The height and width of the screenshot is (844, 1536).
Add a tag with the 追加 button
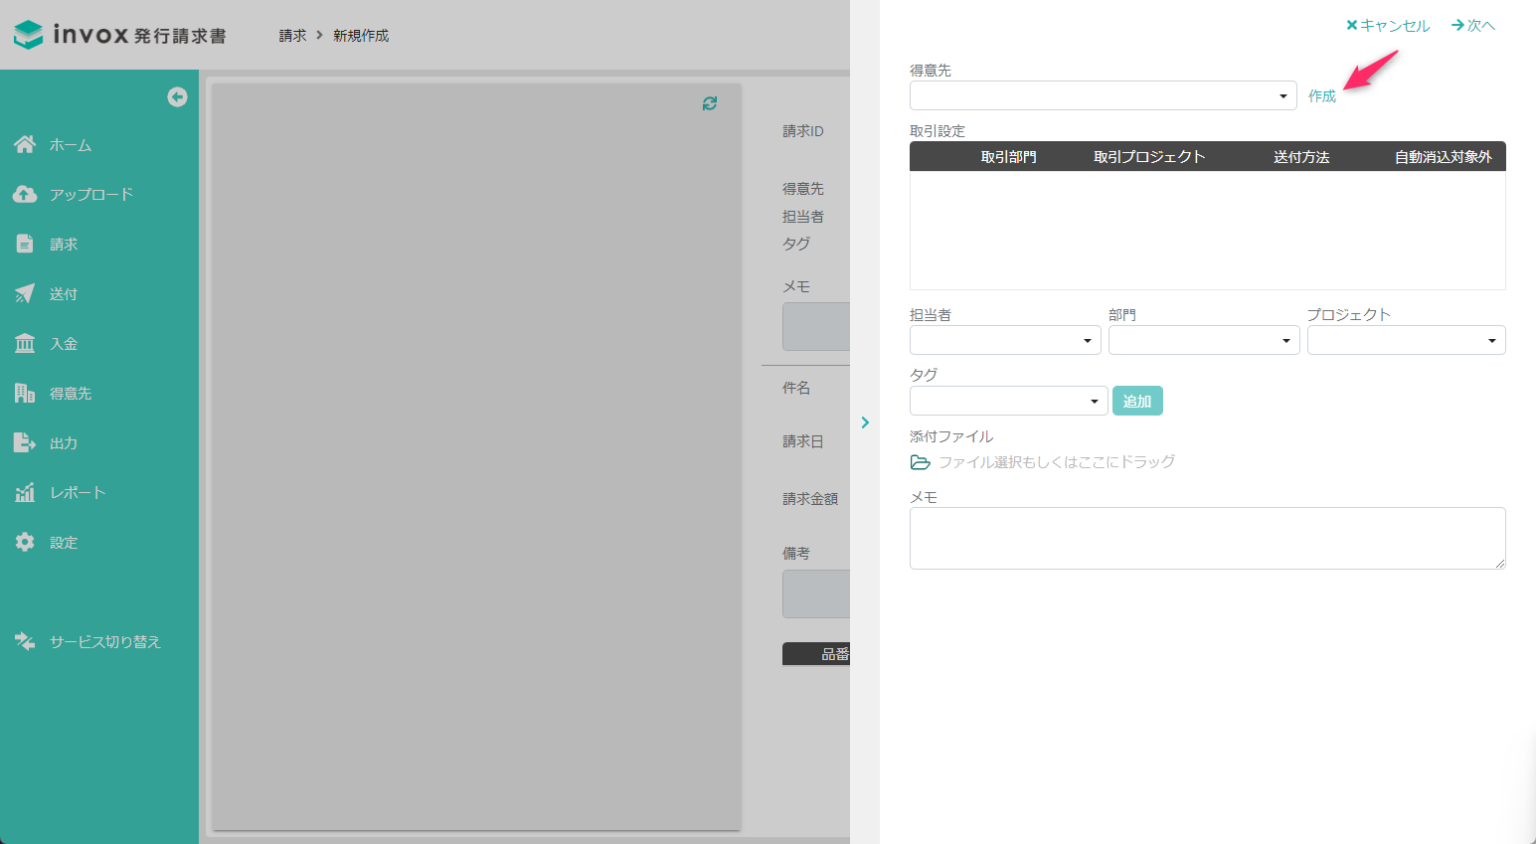[1137, 400]
